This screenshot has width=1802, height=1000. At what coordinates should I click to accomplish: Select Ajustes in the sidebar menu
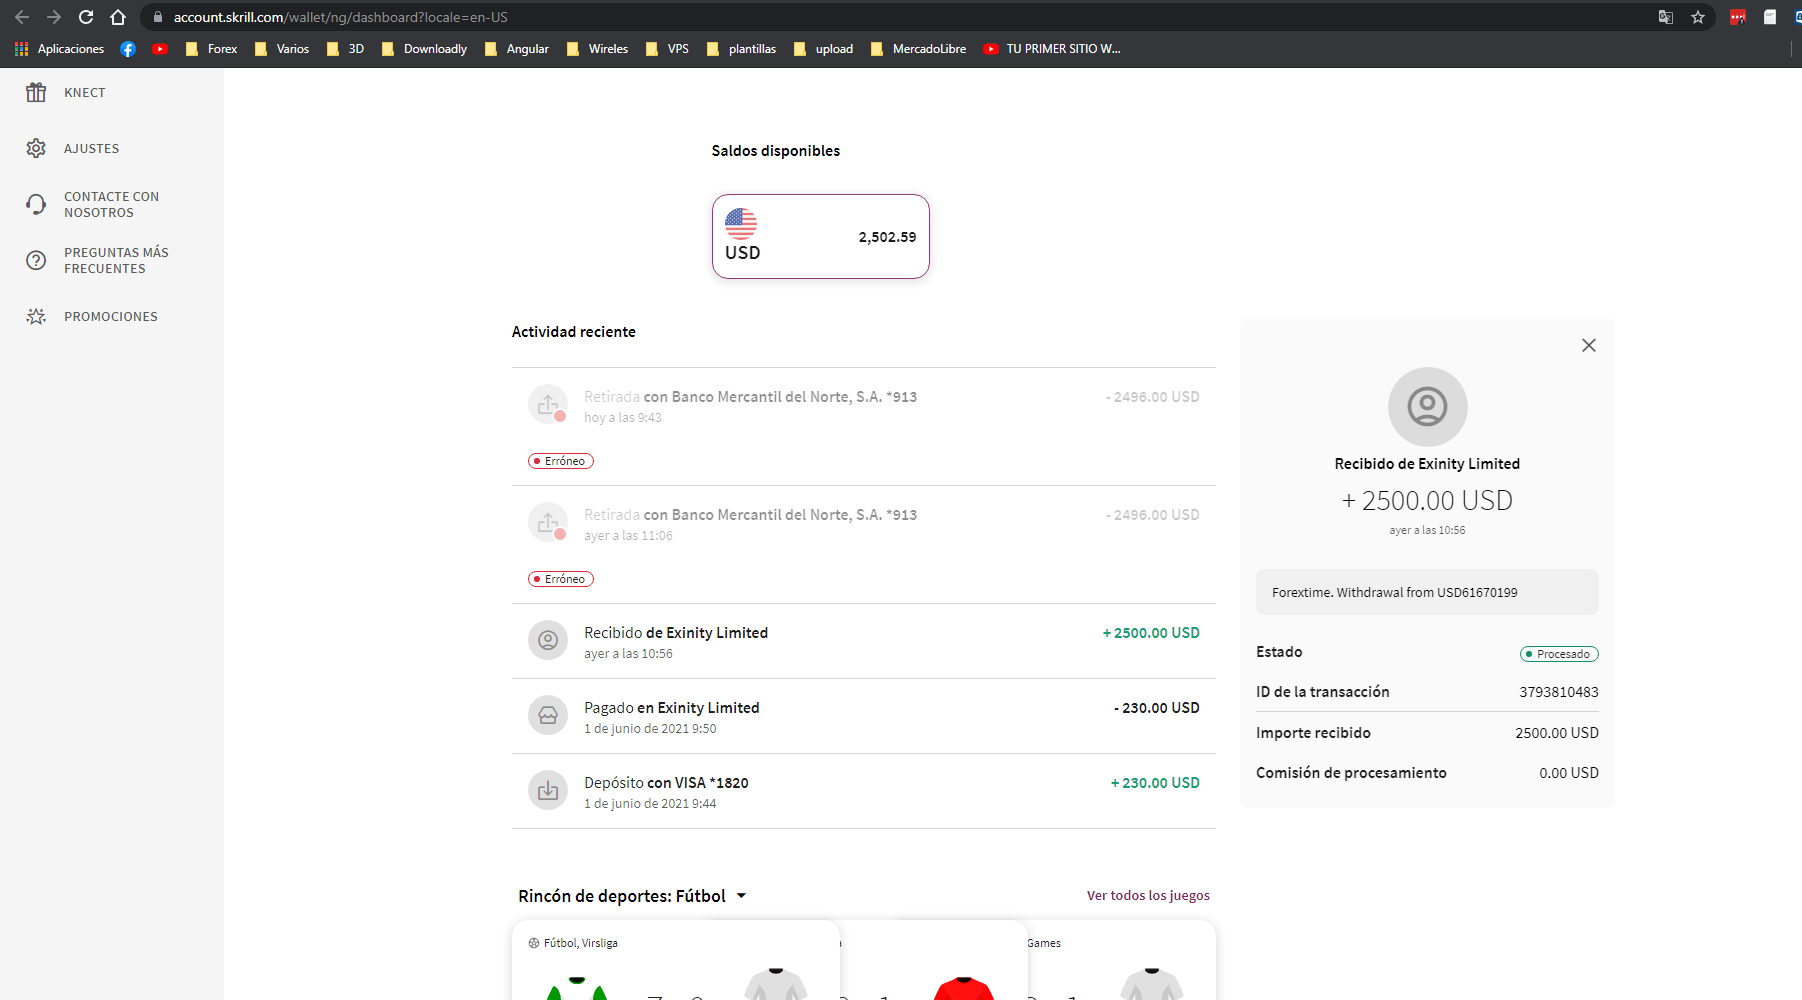click(92, 149)
